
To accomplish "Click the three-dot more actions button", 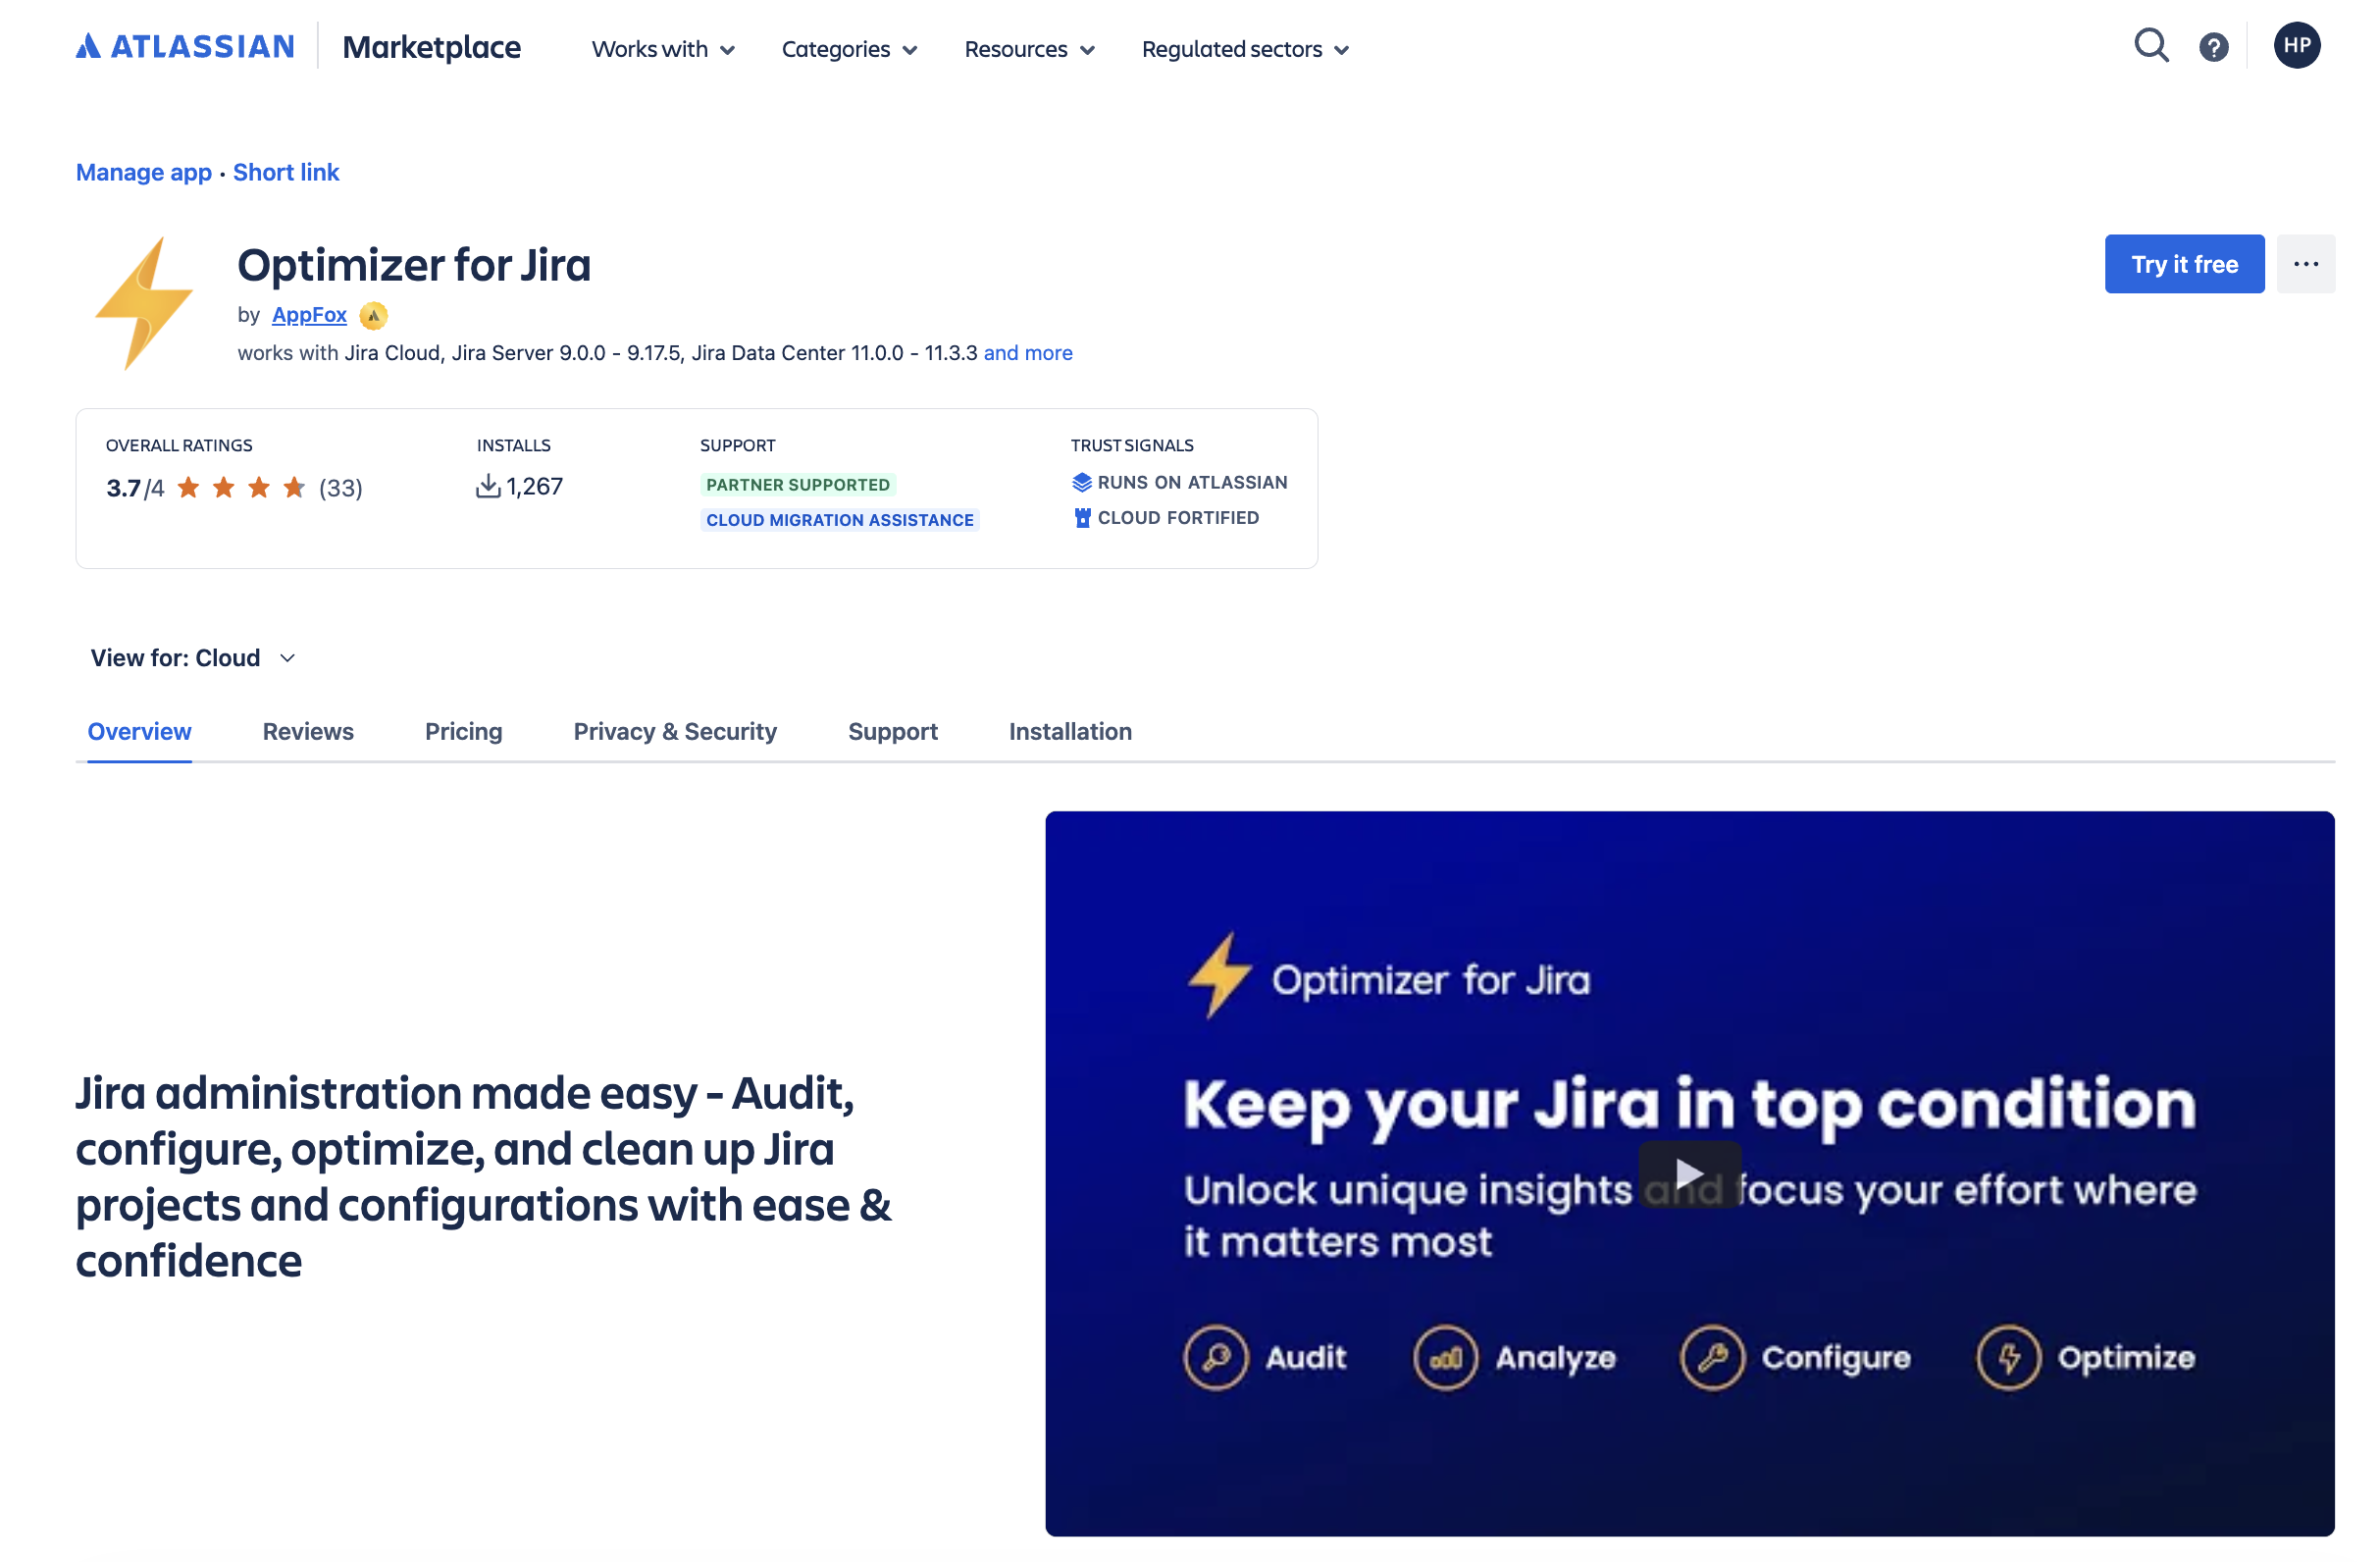I will [2305, 264].
